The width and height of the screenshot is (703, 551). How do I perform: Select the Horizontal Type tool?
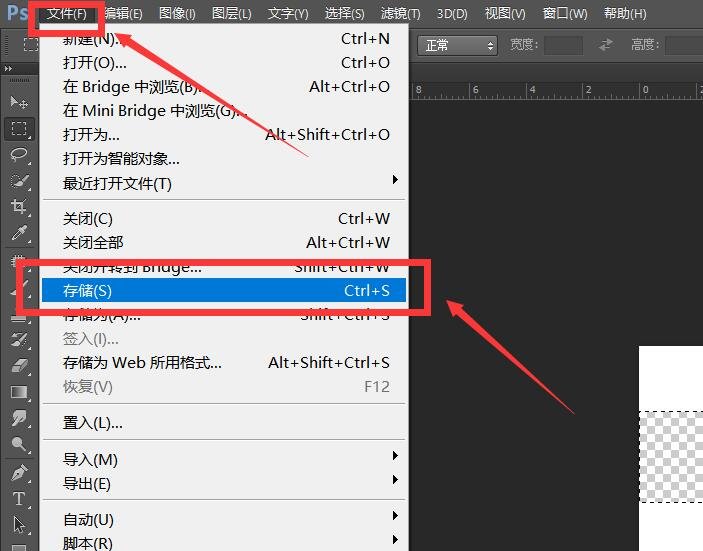pos(19,499)
